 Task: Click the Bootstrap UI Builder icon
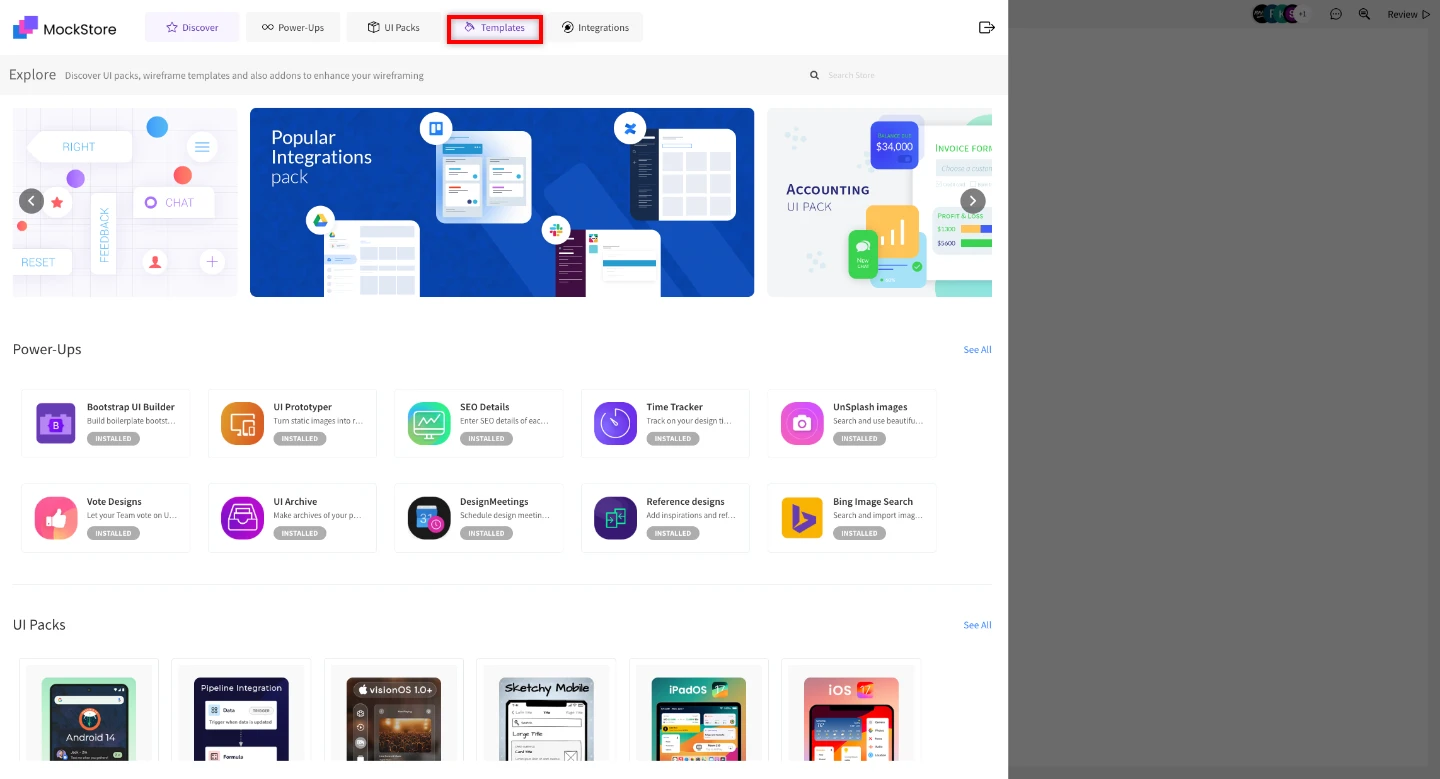56,423
